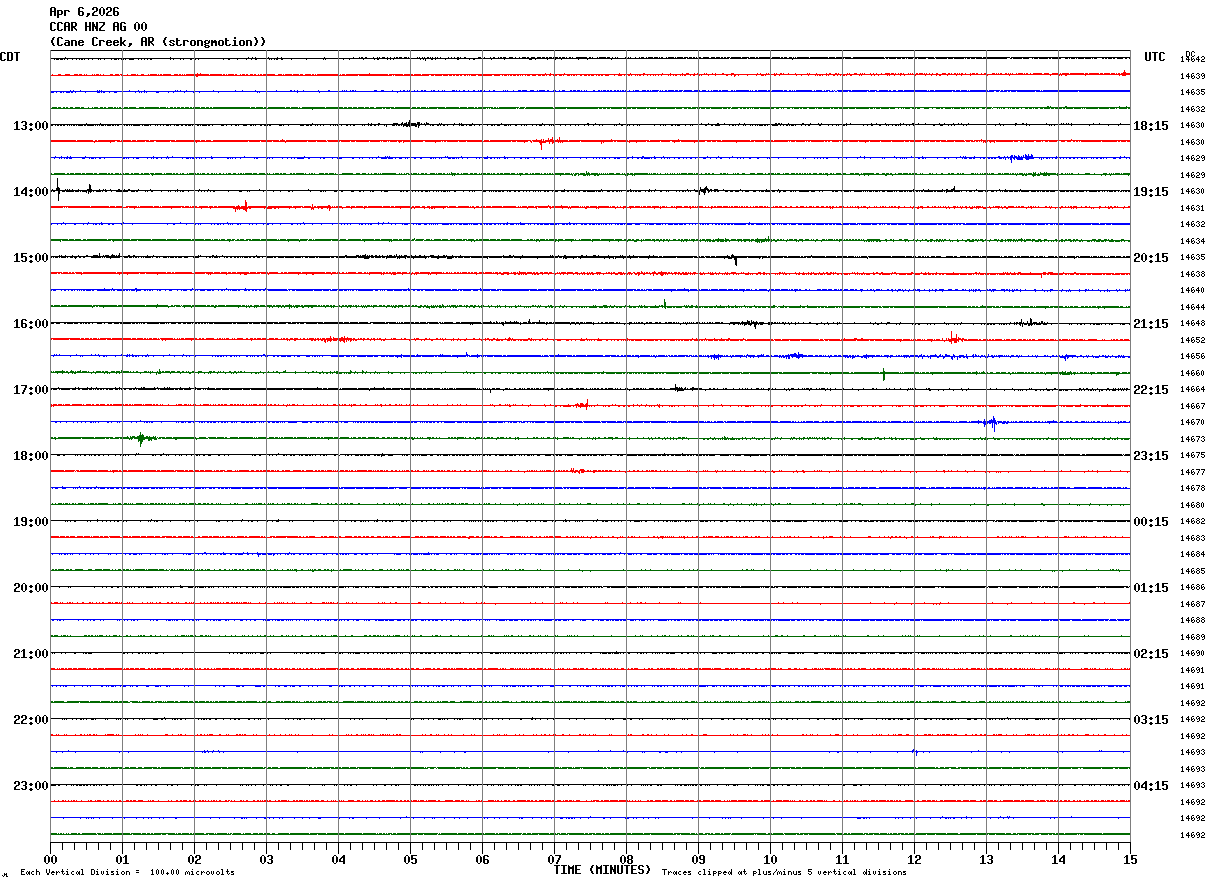
Task: Click the '(Cane Creek, AR (strongmotion))' title
Action: pos(158,42)
